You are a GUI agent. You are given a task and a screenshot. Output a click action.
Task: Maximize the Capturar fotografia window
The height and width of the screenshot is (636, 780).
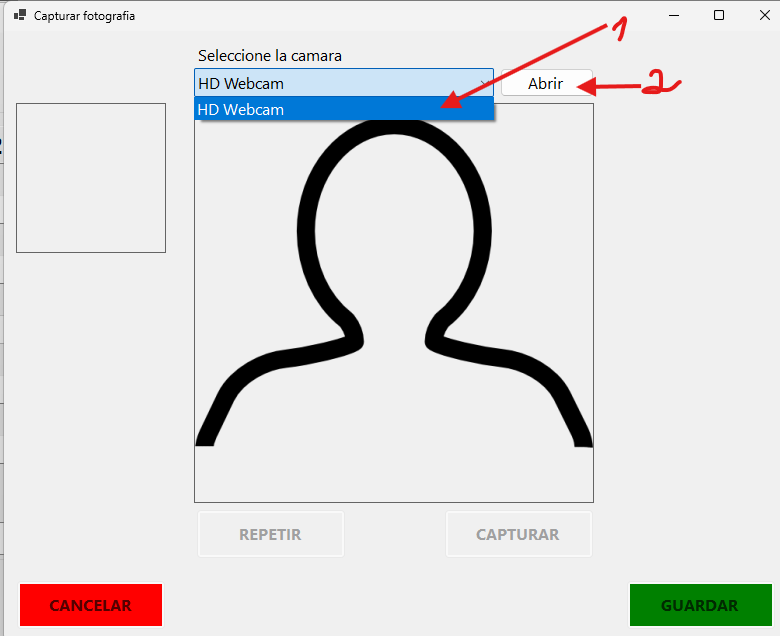pyautogui.click(x=718, y=16)
